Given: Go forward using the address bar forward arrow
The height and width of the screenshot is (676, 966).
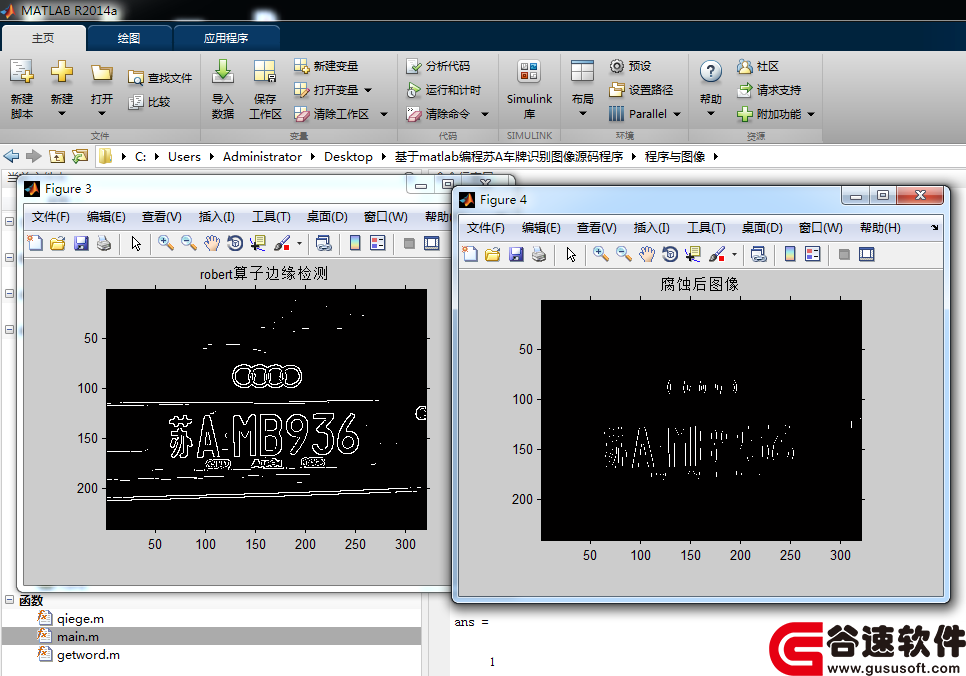Looking at the screenshot, I should click(34, 157).
